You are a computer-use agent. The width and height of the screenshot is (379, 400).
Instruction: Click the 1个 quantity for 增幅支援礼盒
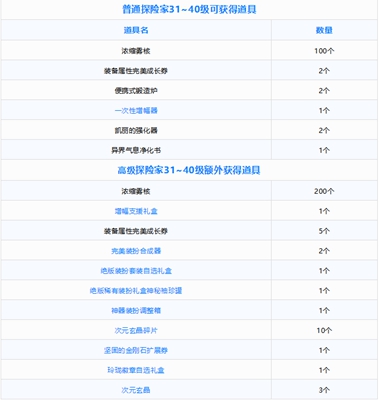pyautogui.click(x=324, y=211)
